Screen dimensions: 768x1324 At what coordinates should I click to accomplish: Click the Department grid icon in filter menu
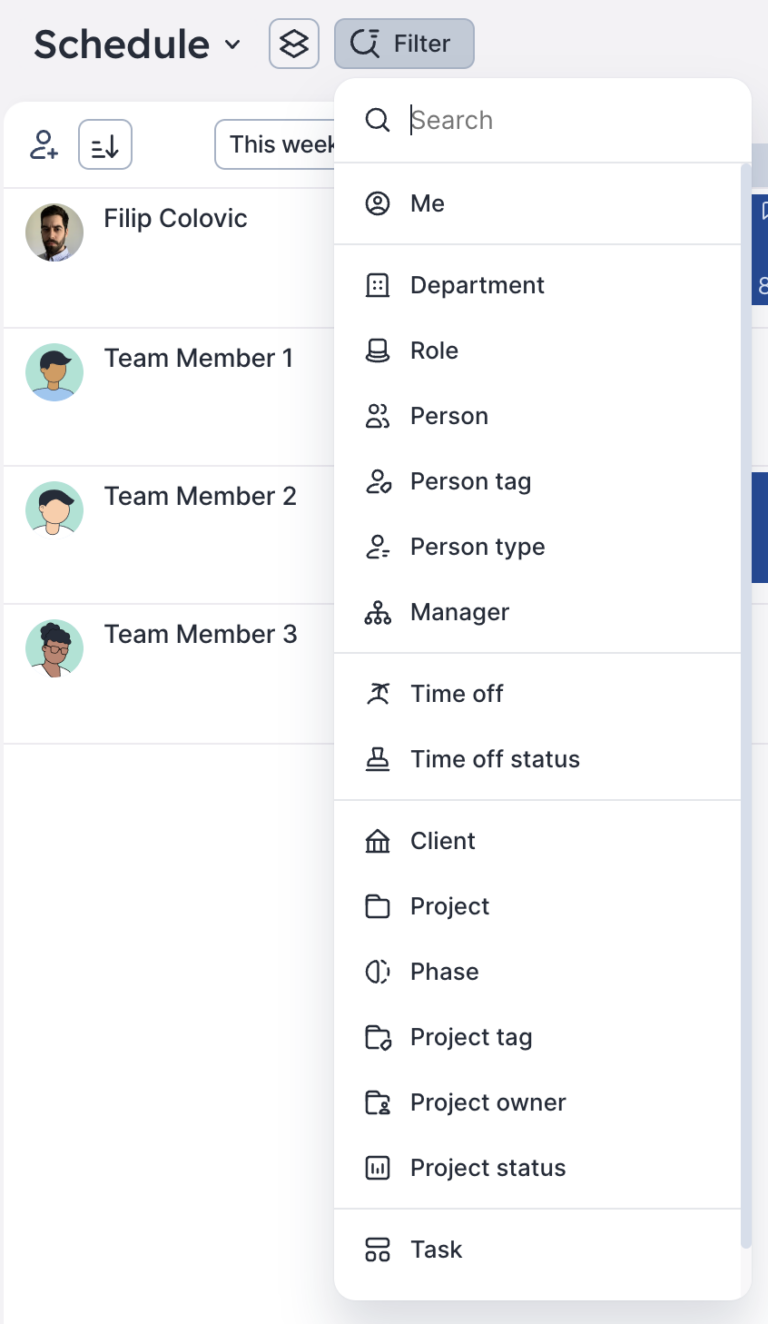click(377, 285)
